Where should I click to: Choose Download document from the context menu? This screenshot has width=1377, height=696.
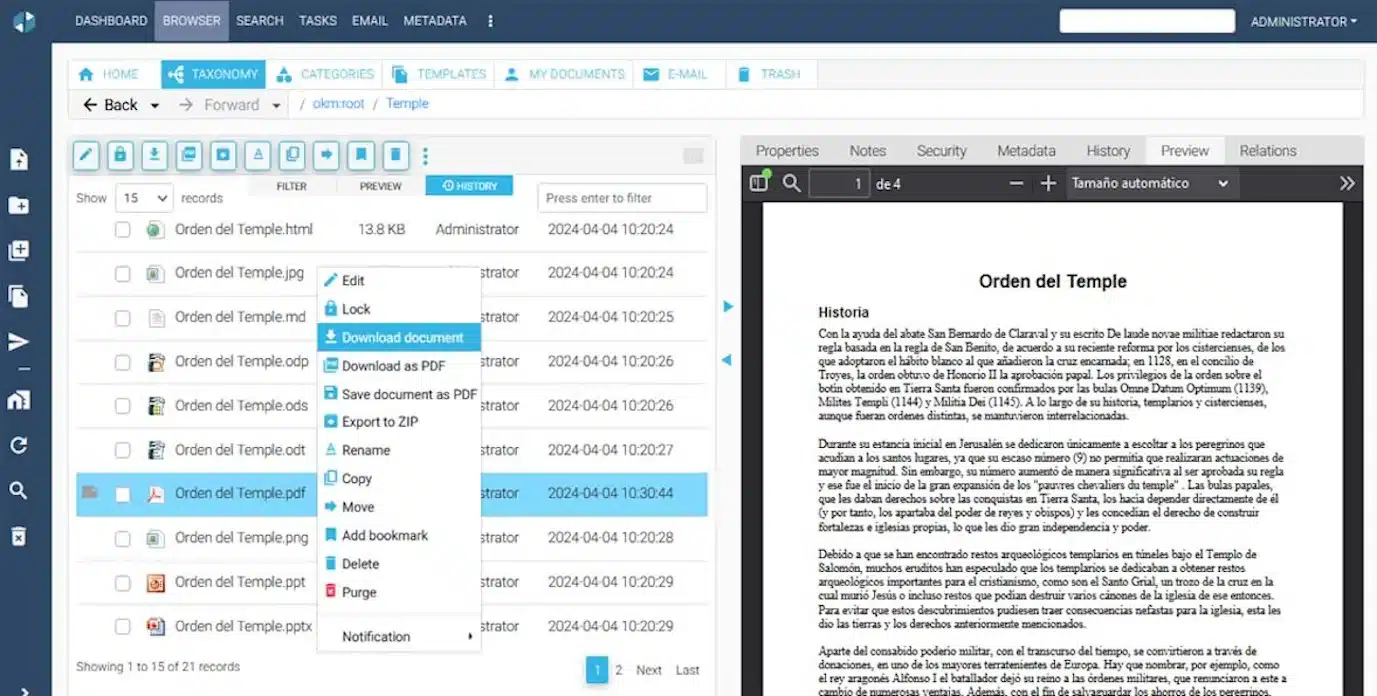coord(401,338)
